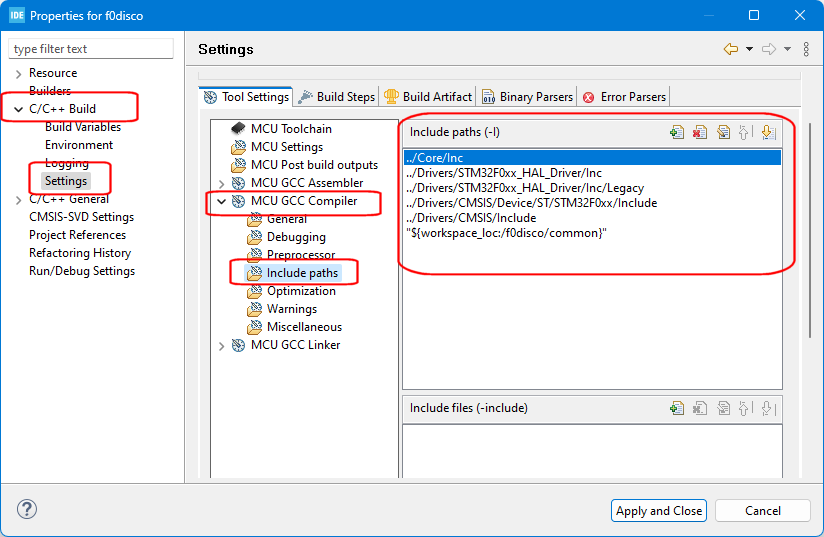This screenshot has height=537, width=824.
Task: Move selected include path down
Action: pos(767,132)
